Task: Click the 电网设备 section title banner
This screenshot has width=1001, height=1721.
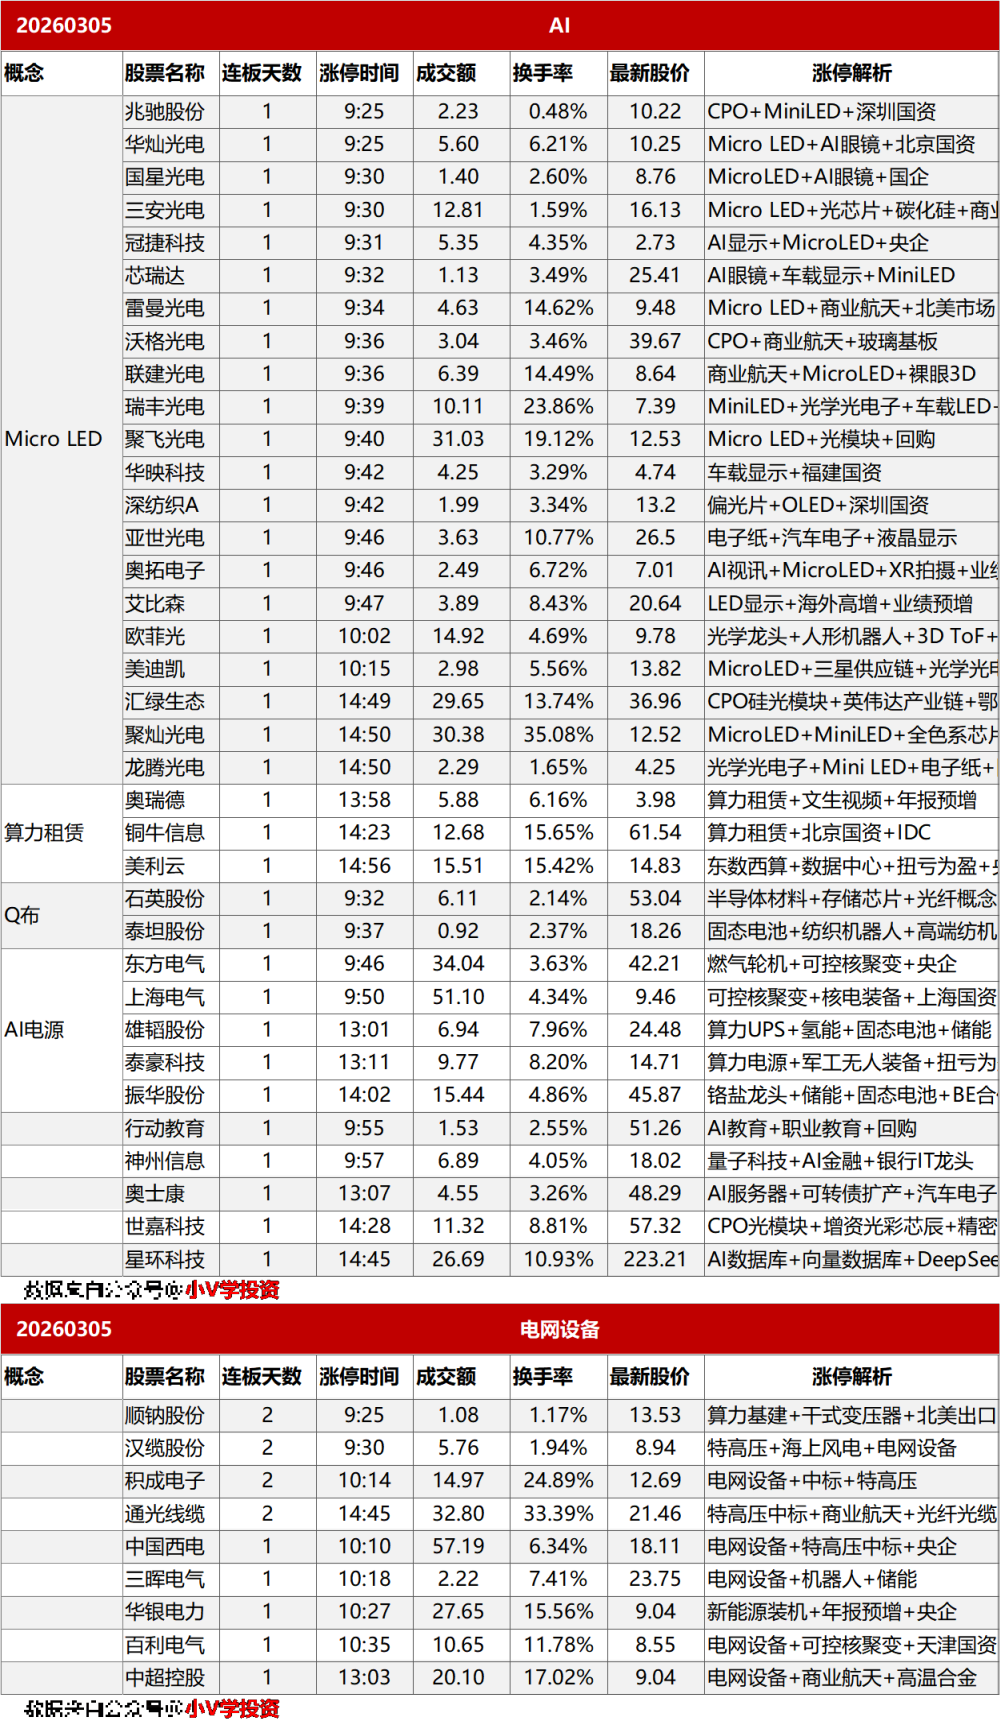Action: pos(559,1330)
